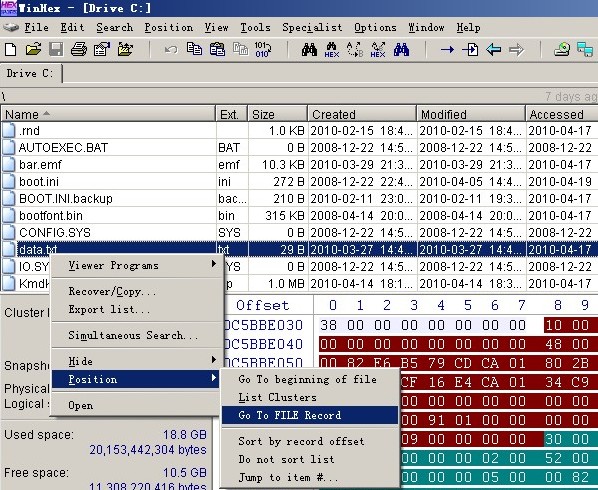Image resolution: width=598 pixels, height=490 pixels.
Task: Open the Tools menu
Action: (255, 27)
